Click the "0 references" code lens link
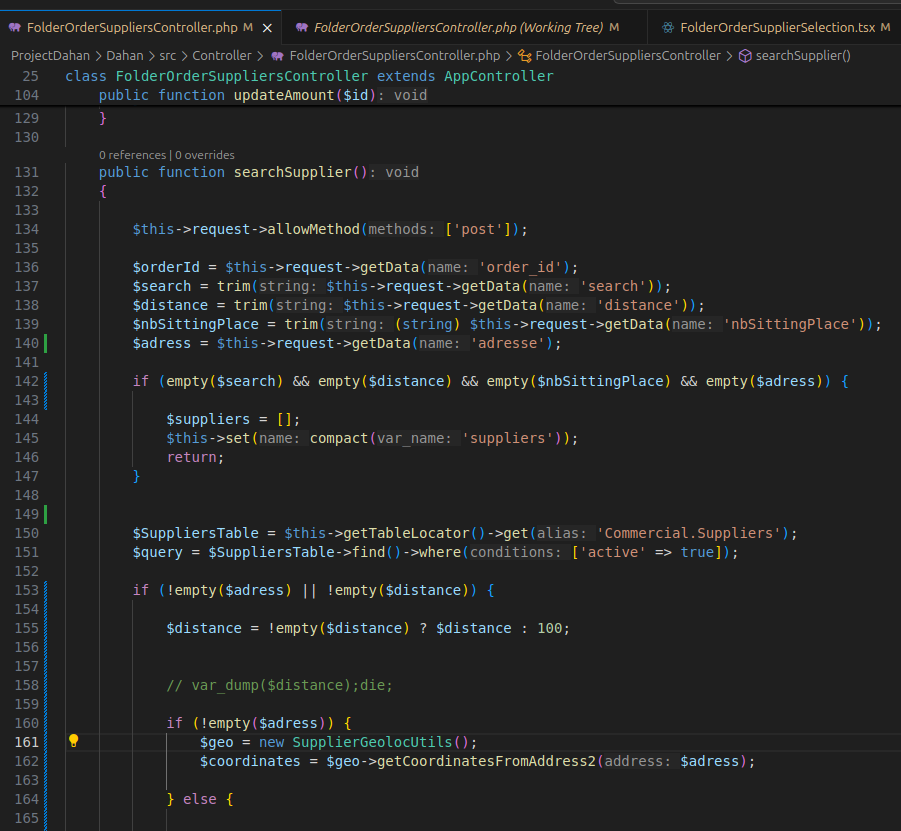The width and height of the screenshot is (901, 831). point(132,155)
